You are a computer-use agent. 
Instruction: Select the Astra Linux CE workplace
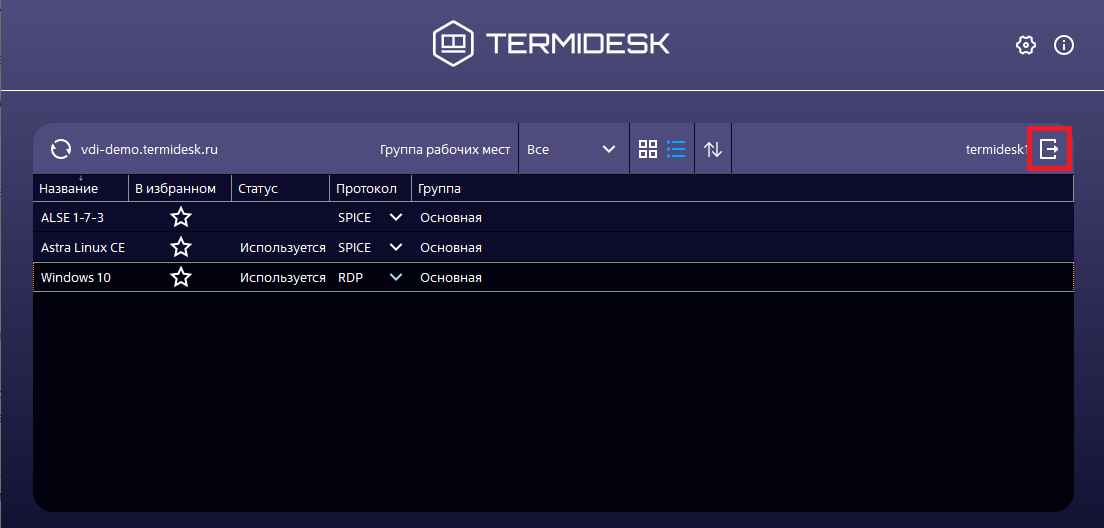(83, 247)
